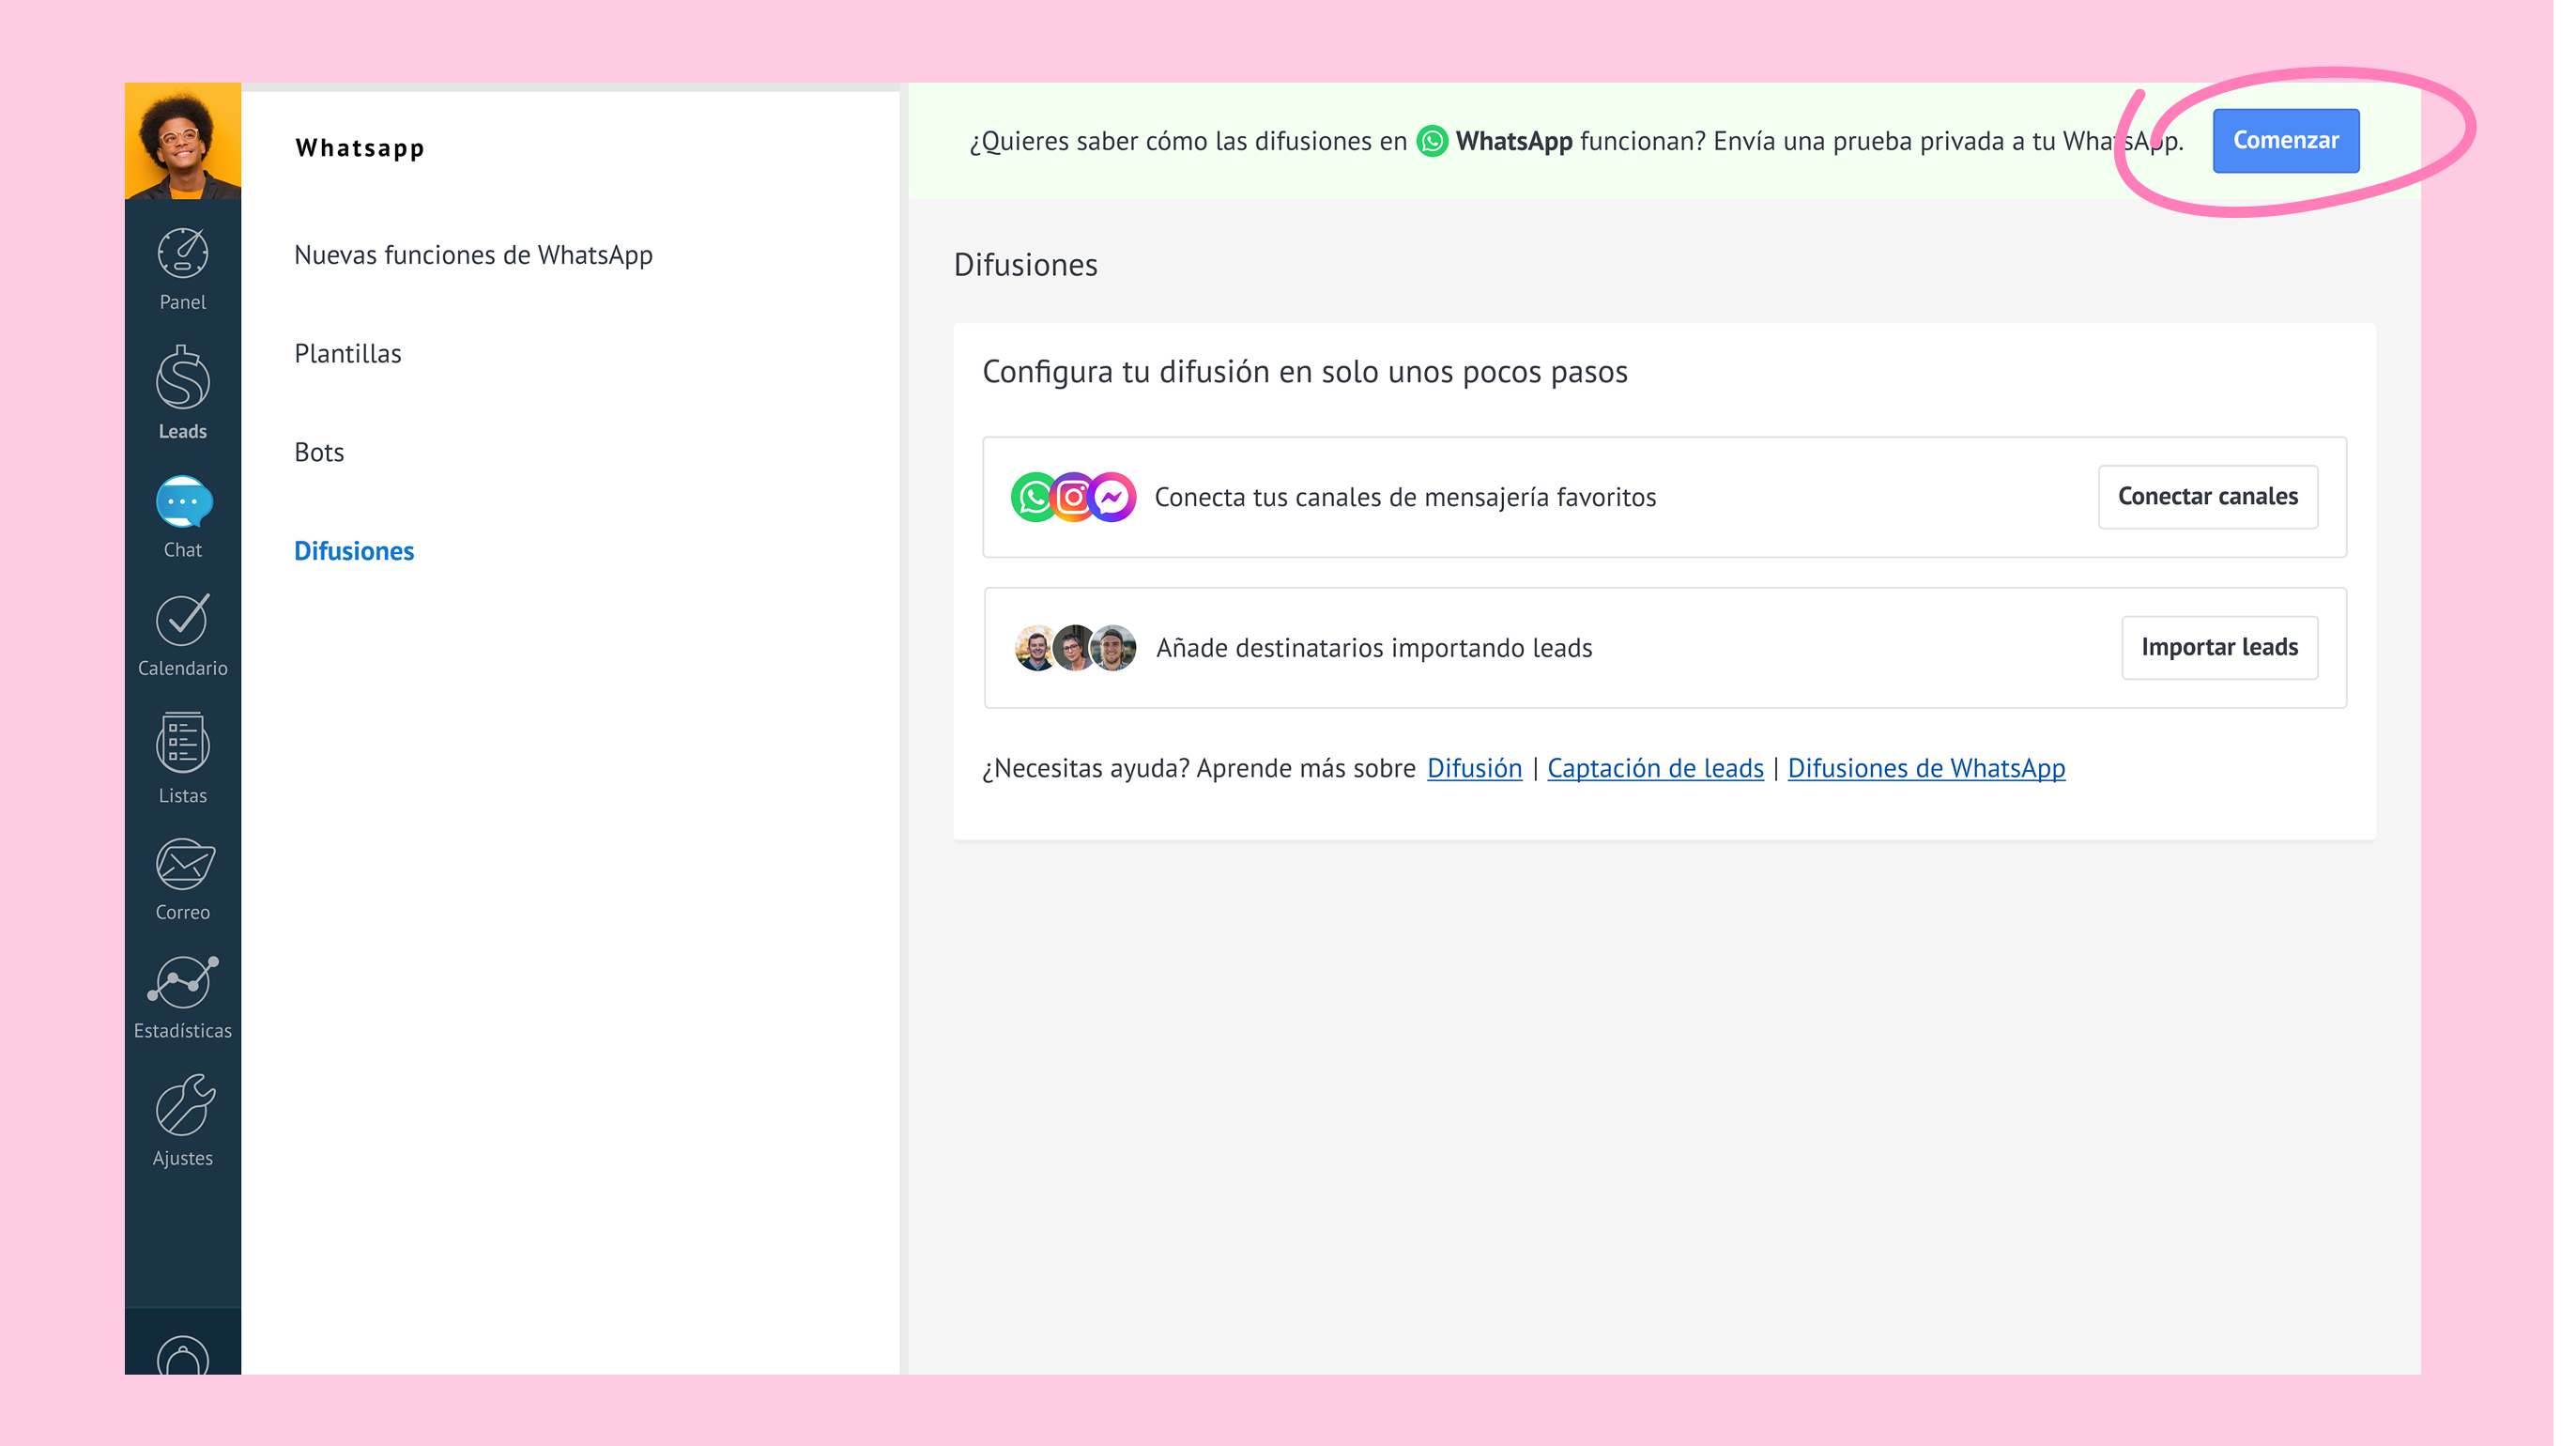The height and width of the screenshot is (1446, 2576).
Task: Open the Captación de leads link
Action: point(1654,768)
